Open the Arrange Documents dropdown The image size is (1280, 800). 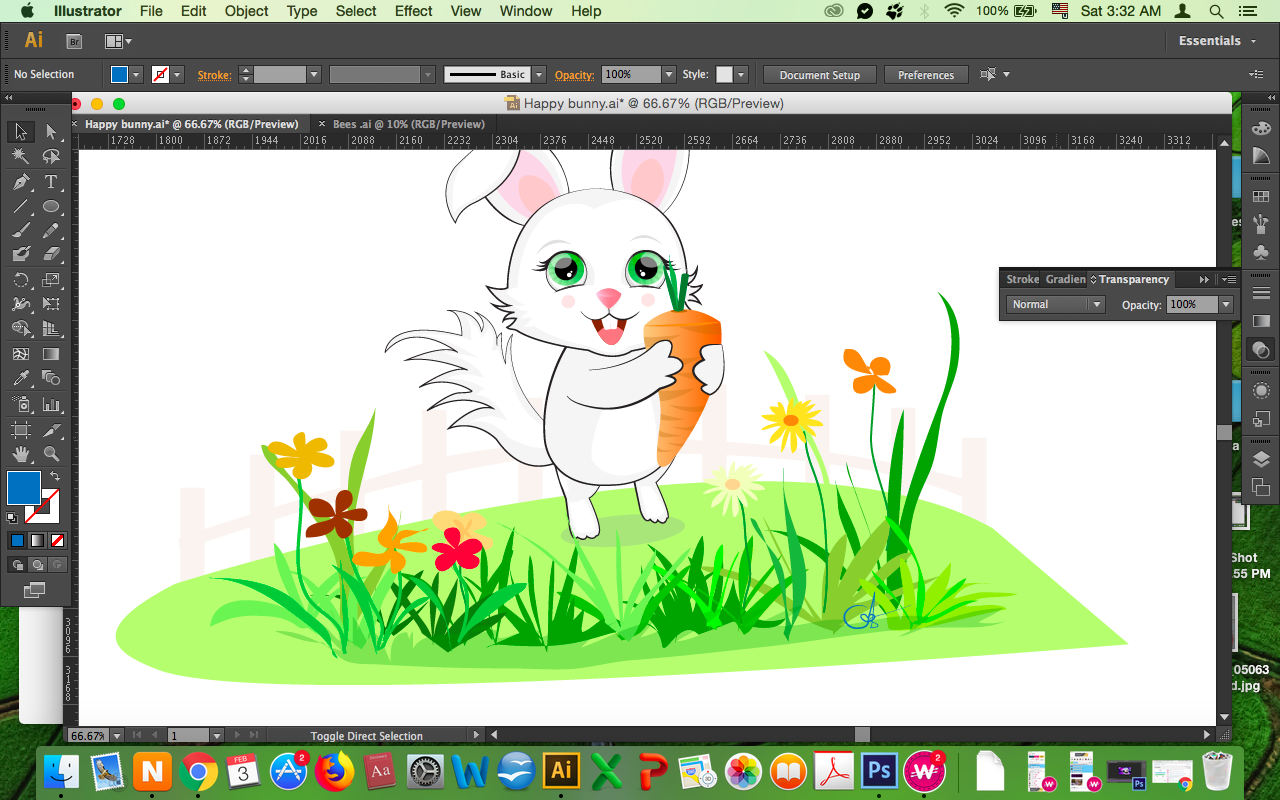click(118, 41)
